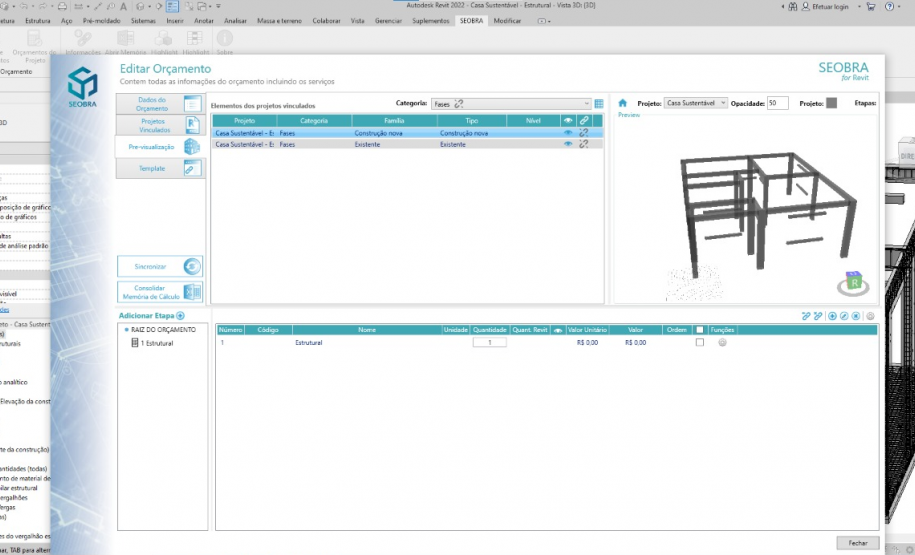Open the Gerenciar ribbon tab
This screenshot has width=915, height=555.
point(388,20)
